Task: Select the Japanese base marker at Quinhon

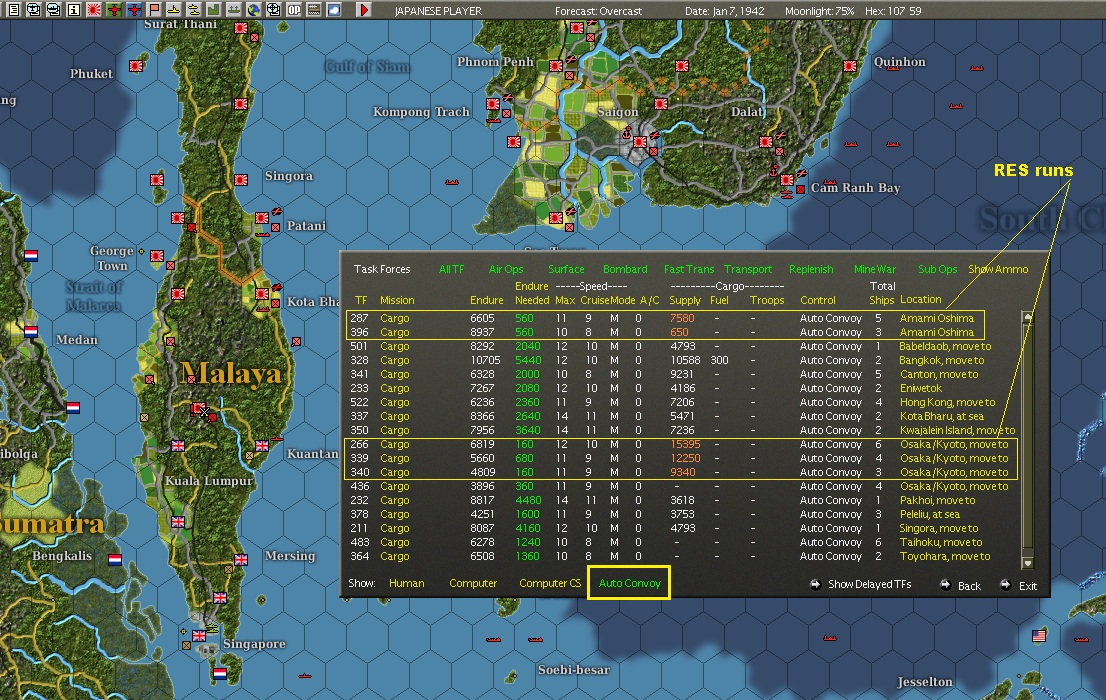Action: click(x=850, y=66)
